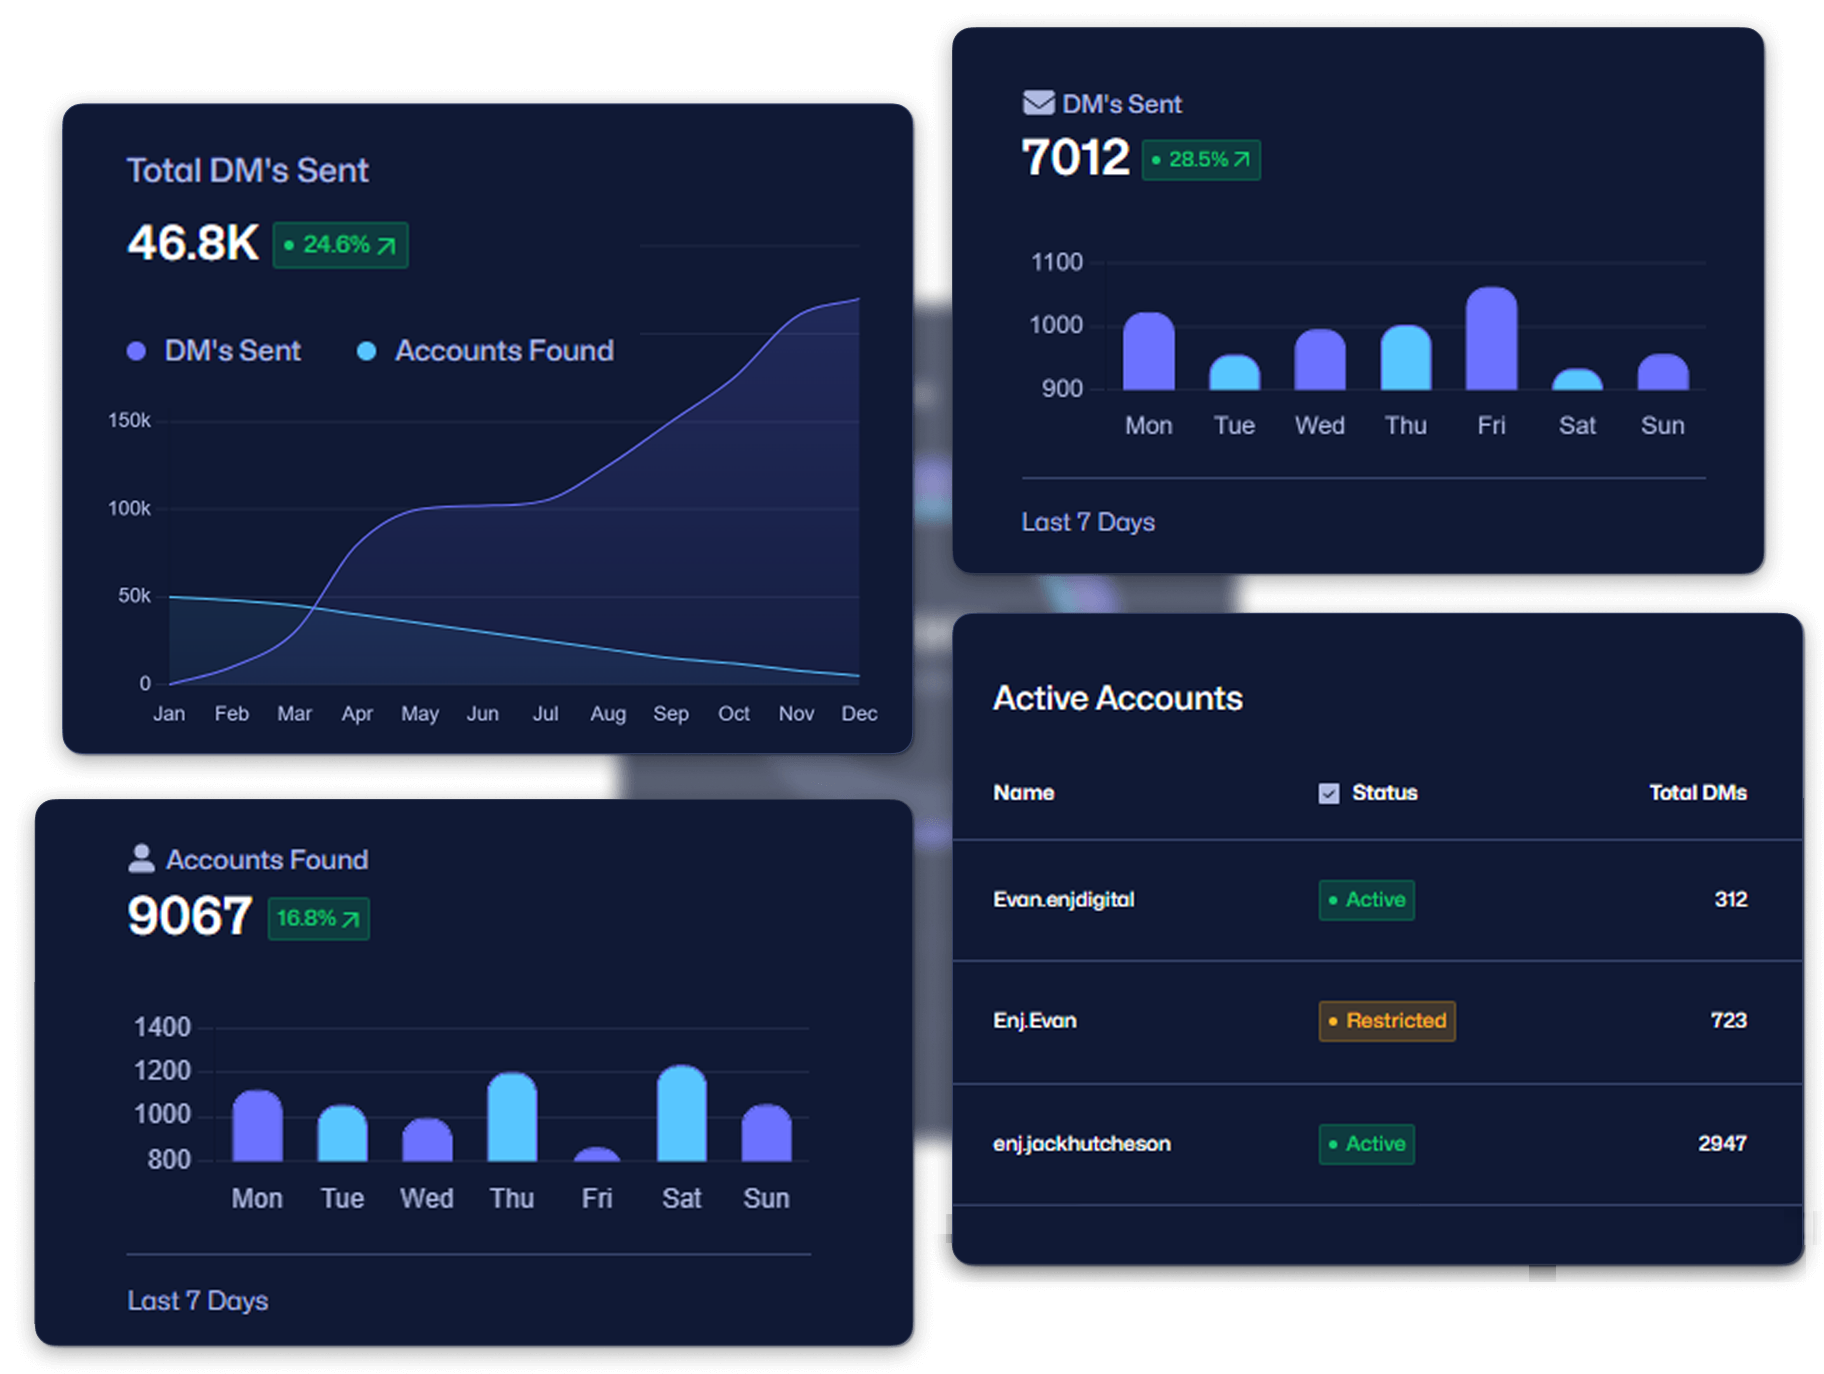
Task: Click the 7012 DM's Sent value
Action: click(x=1075, y=157)
